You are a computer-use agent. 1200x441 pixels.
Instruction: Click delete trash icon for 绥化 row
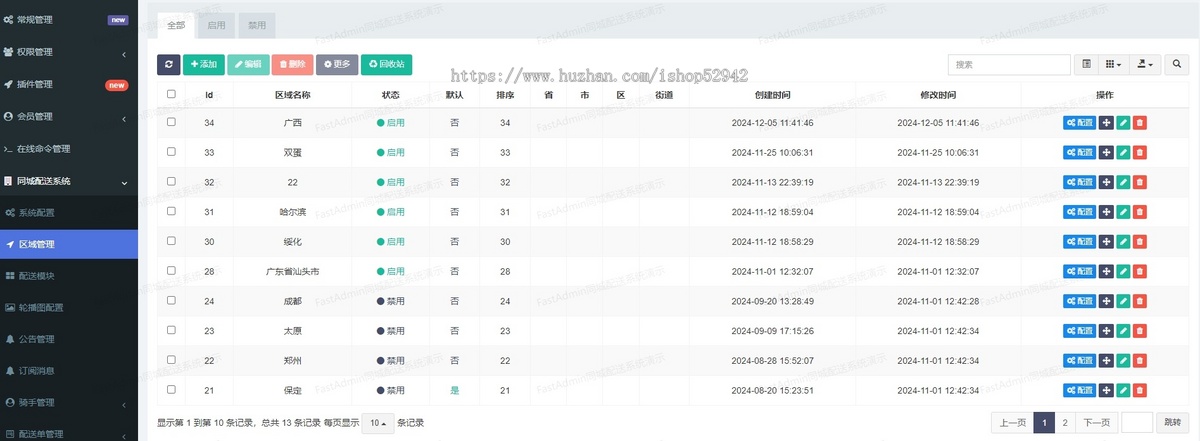pos(1140,242)
